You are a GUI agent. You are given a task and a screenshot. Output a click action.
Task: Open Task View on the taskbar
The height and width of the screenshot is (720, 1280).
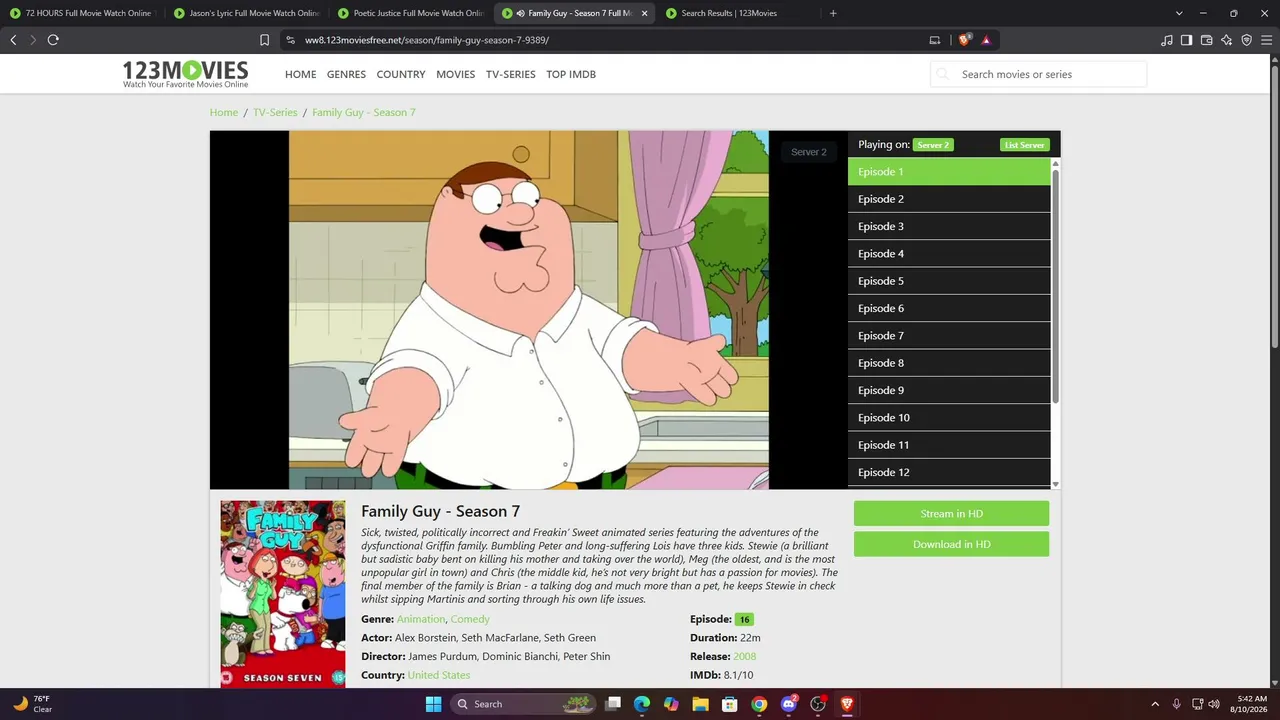613,704
